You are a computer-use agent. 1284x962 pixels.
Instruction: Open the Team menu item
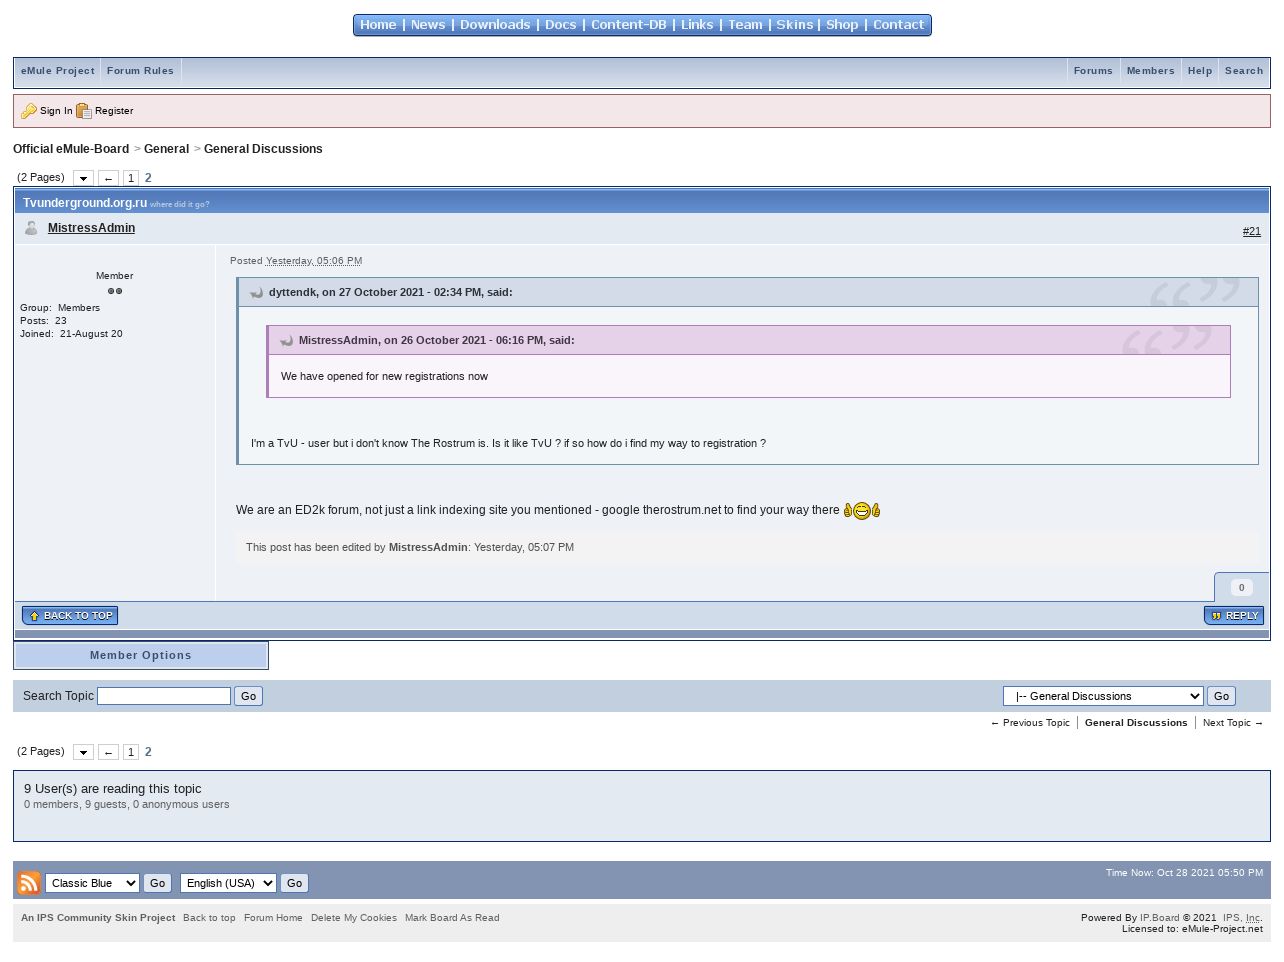(745, 25)
